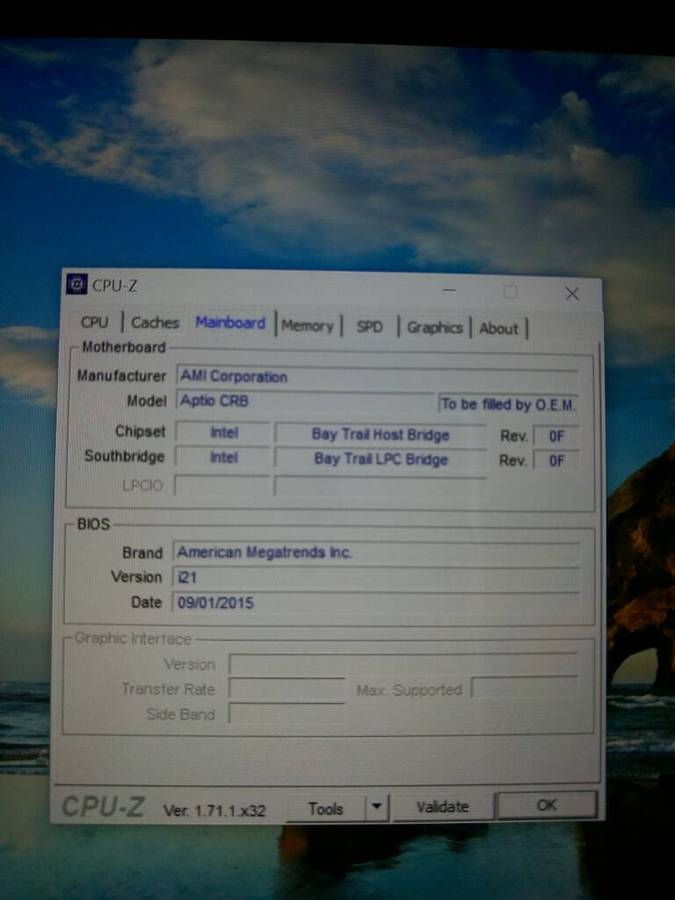The width and height of the screenshot is (675, 900).
Task: Select the Bay Trail LPC Bridge value
Action: [x=380, y=459]
